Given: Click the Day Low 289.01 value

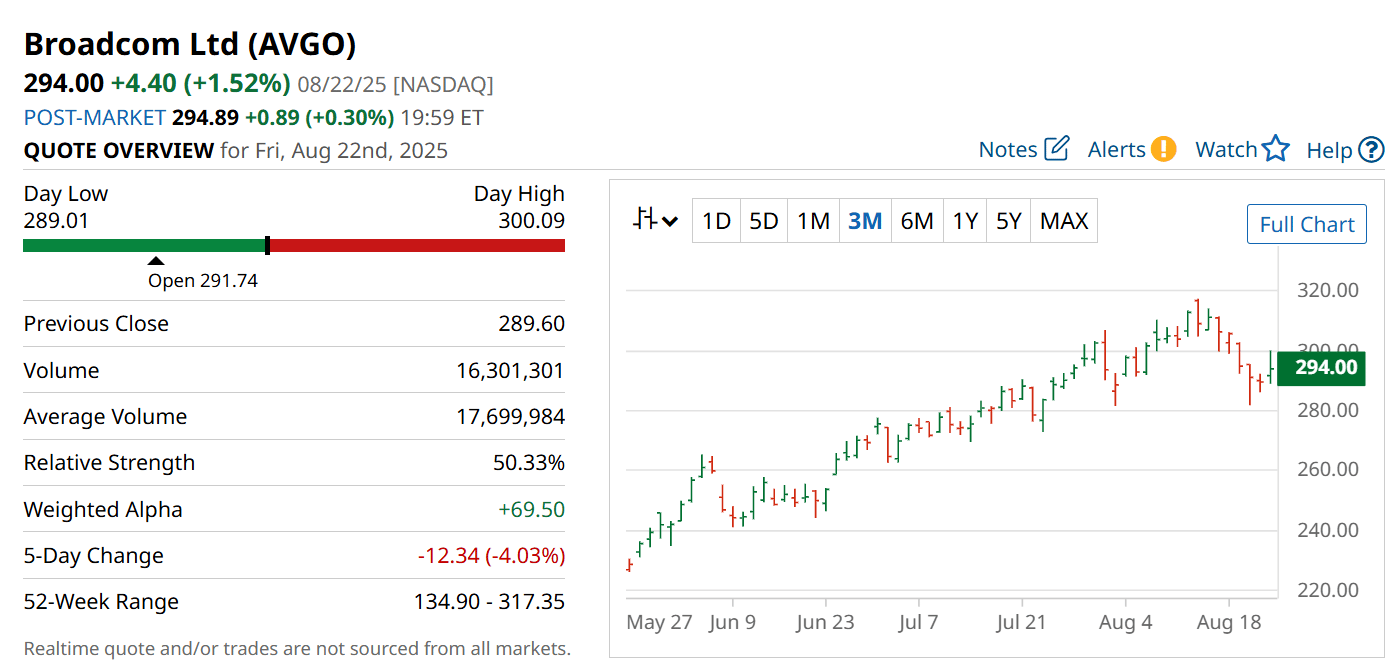Looking at the screenshot, I should point(56,220).
